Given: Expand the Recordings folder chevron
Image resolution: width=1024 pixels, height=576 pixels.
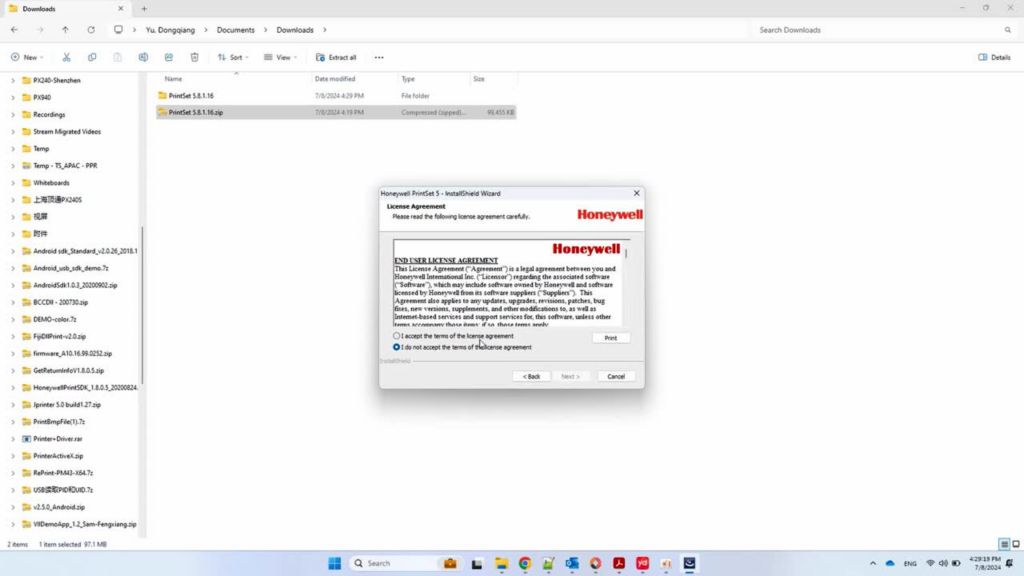Looking at the screenshot, I should (x=13, y=114).
